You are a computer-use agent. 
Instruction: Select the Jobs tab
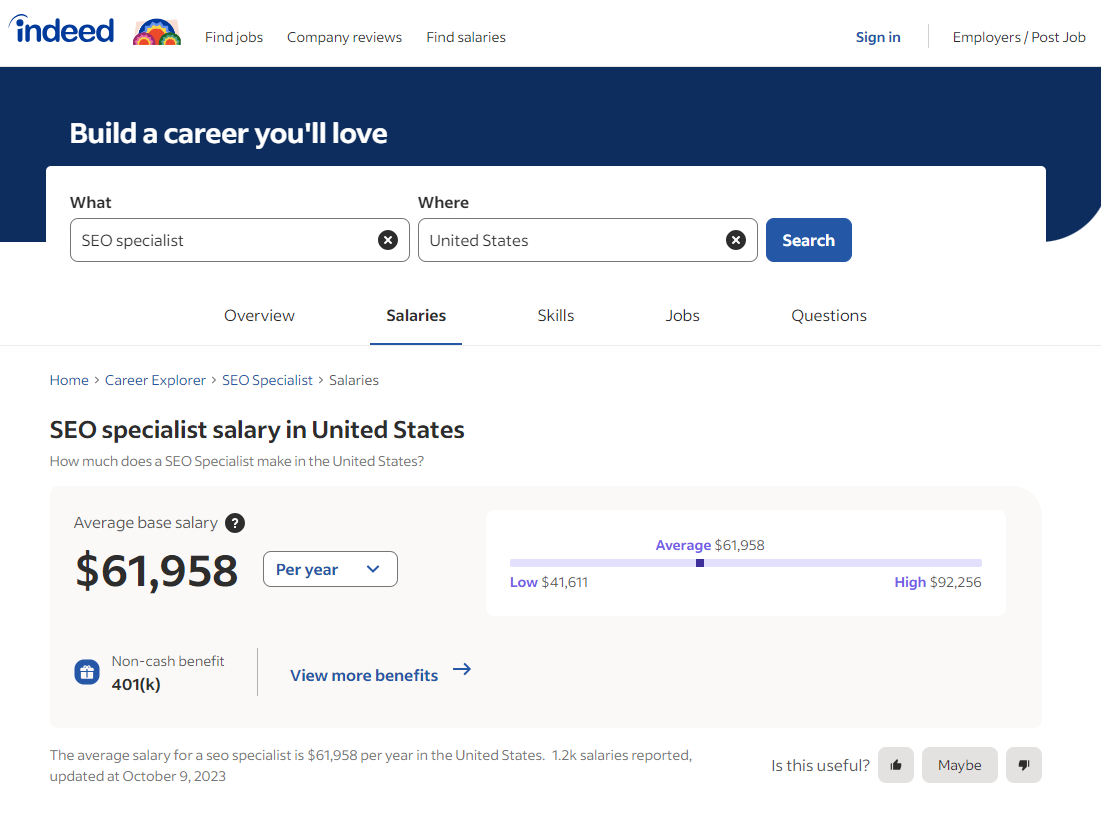(683, 316)
